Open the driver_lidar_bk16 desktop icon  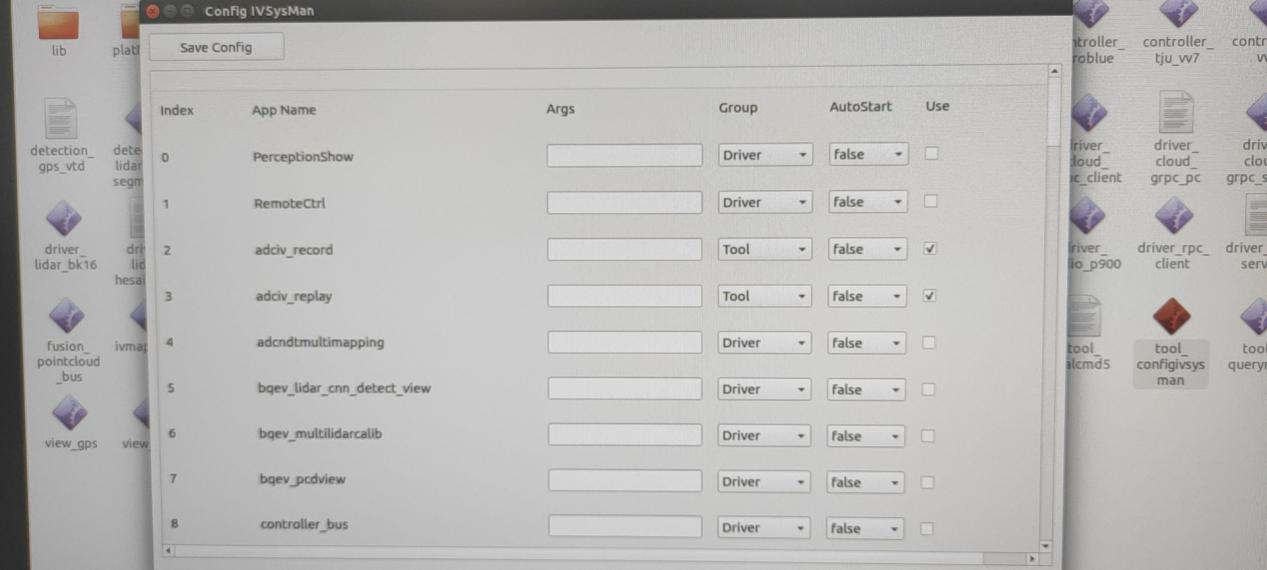pyautogui.click(x=62, y=218)
